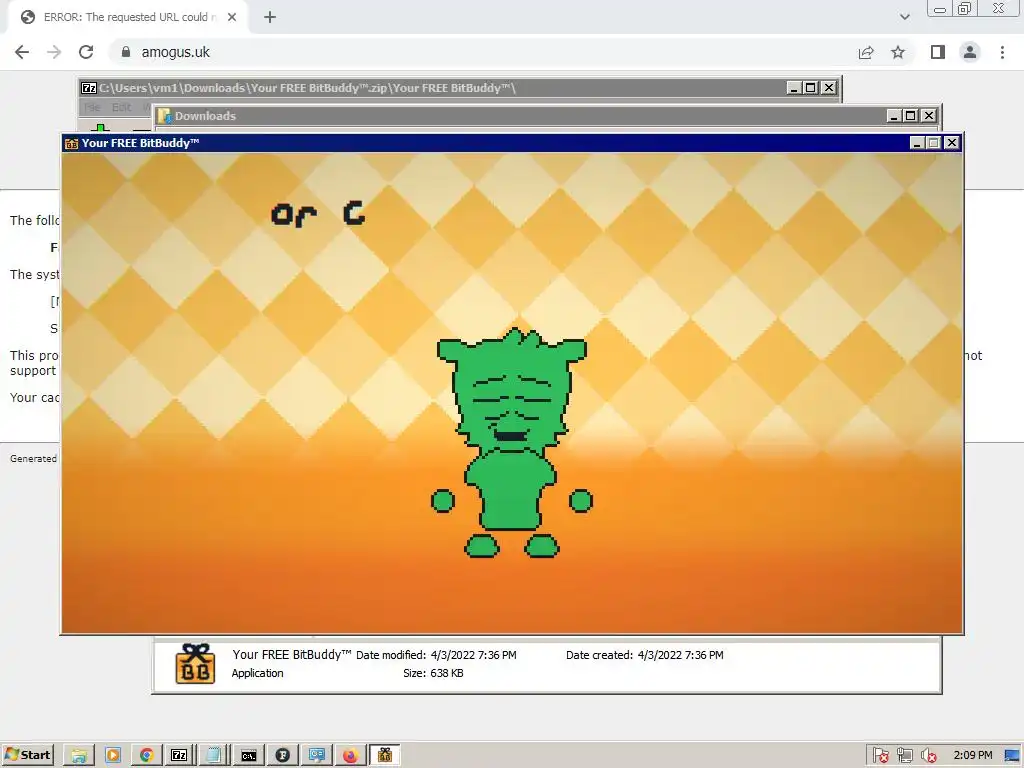1024x768 pixels.
Task: Minimize the Your FREE BitBuddy window
Action: point(917,142)
